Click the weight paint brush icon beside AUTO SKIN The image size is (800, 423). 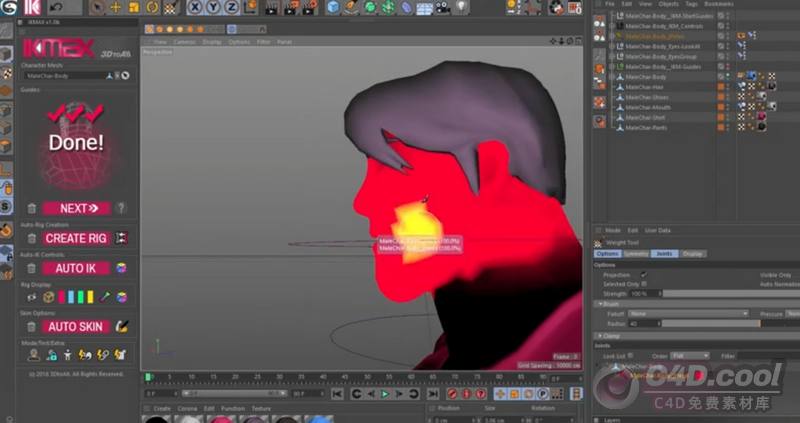pos(121,327)
